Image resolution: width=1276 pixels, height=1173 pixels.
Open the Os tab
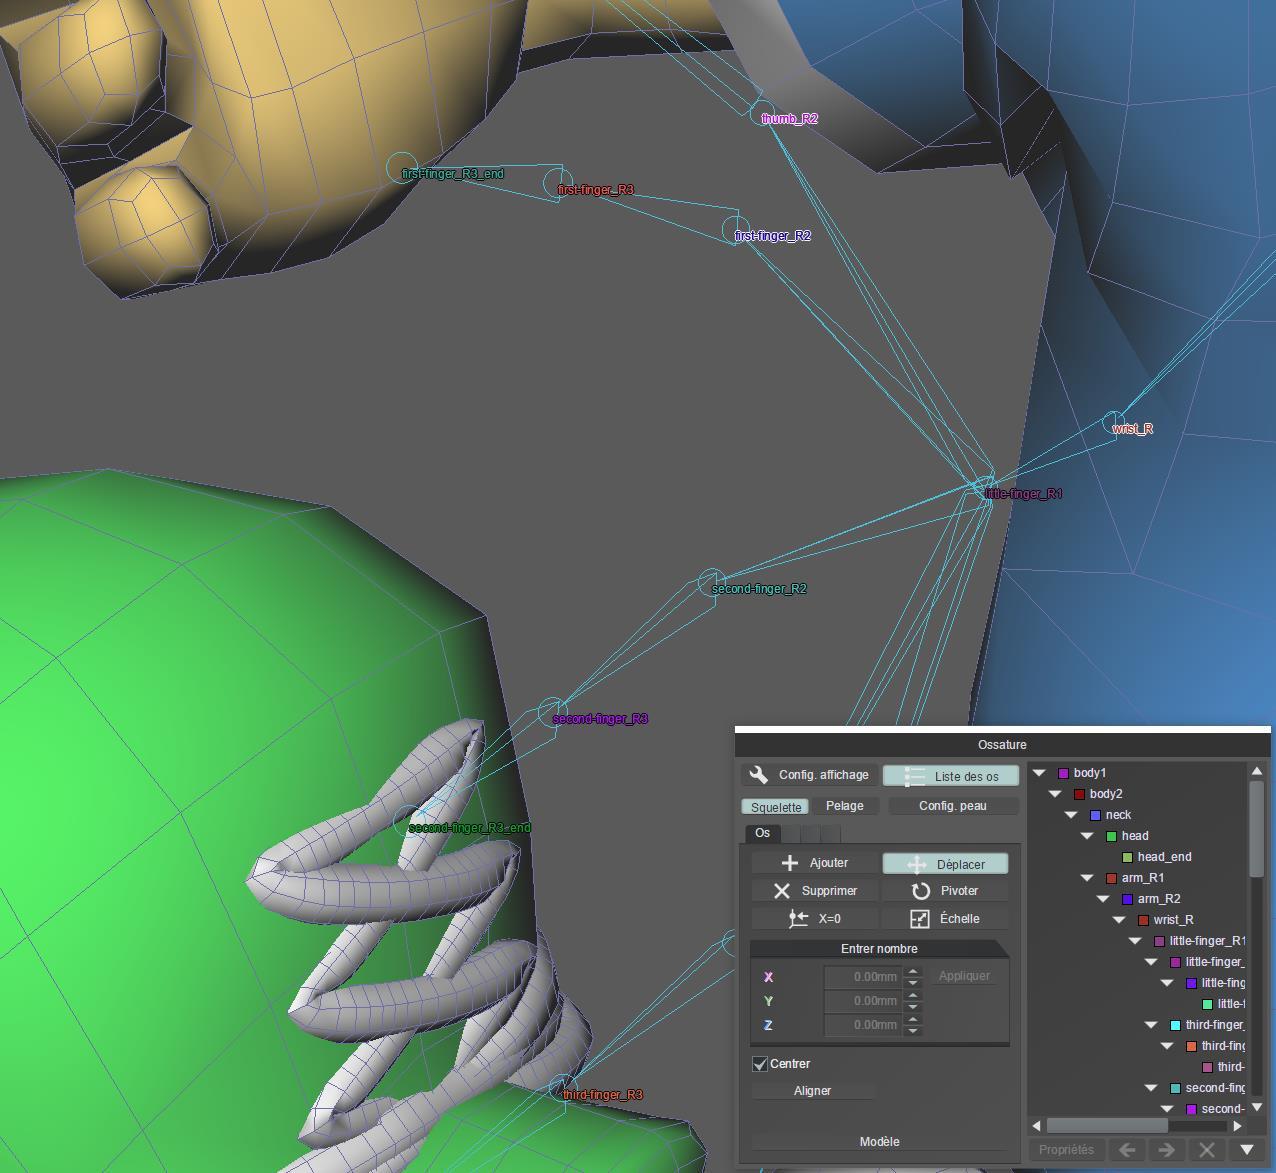(762, 833)
